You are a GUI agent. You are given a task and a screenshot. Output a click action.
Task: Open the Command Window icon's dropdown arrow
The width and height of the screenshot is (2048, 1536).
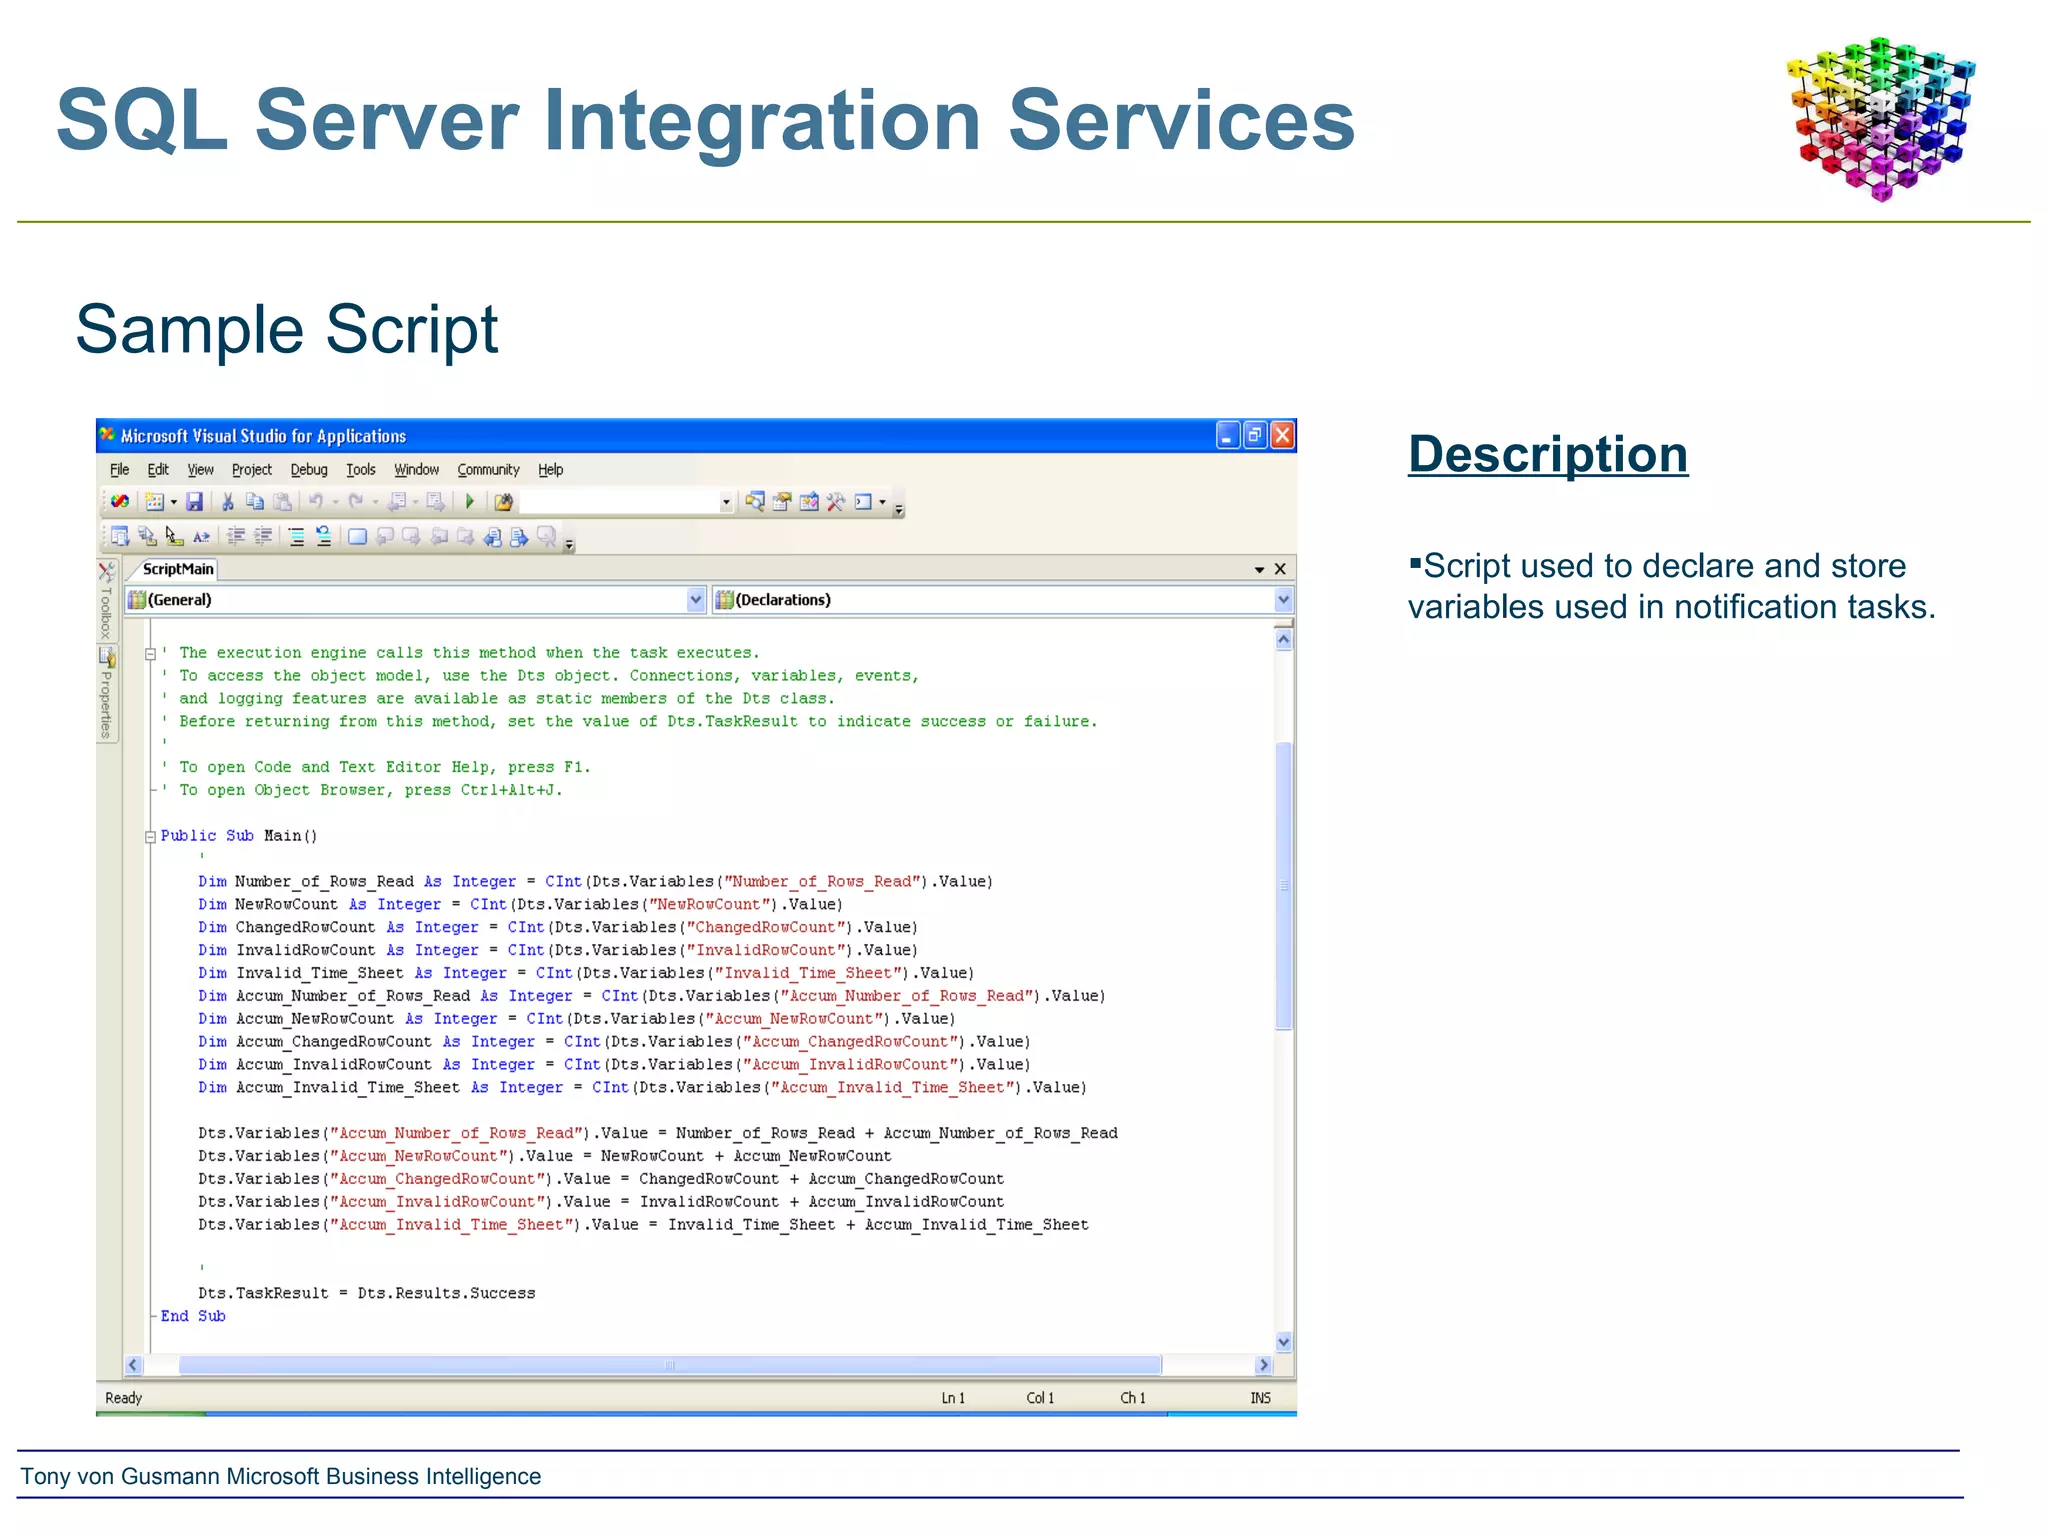(x=882, y=502)
